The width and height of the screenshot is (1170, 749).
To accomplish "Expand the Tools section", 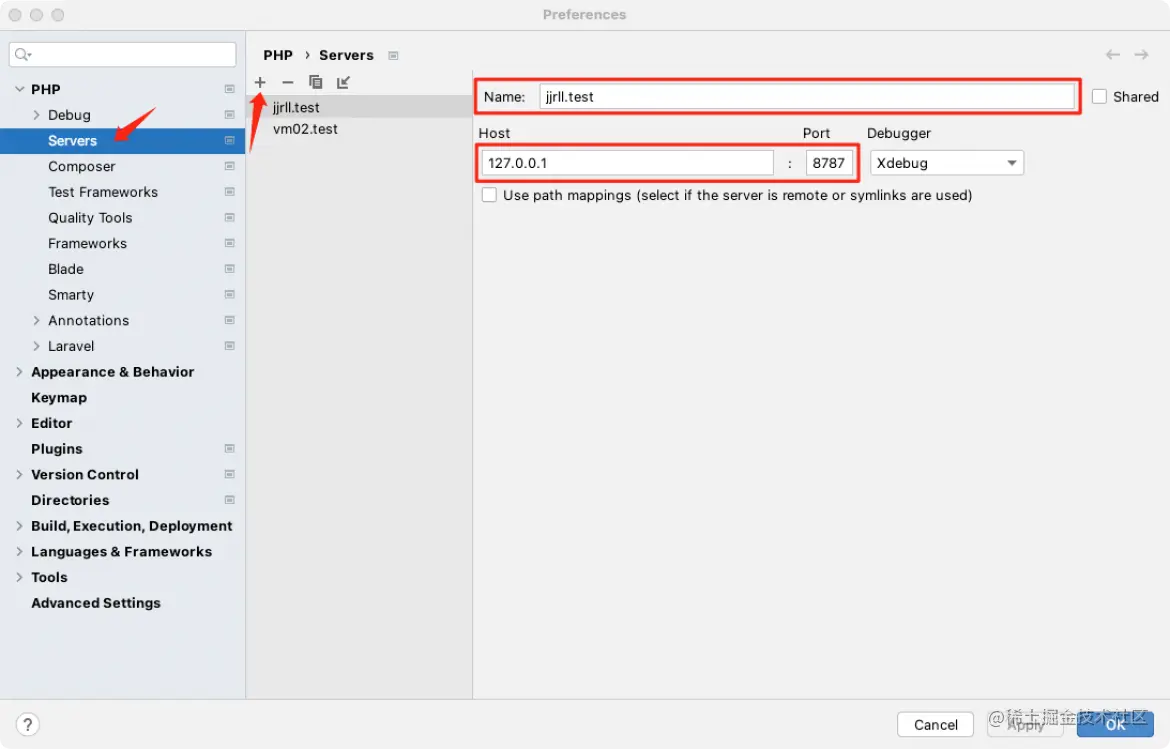I will (19, 577).
